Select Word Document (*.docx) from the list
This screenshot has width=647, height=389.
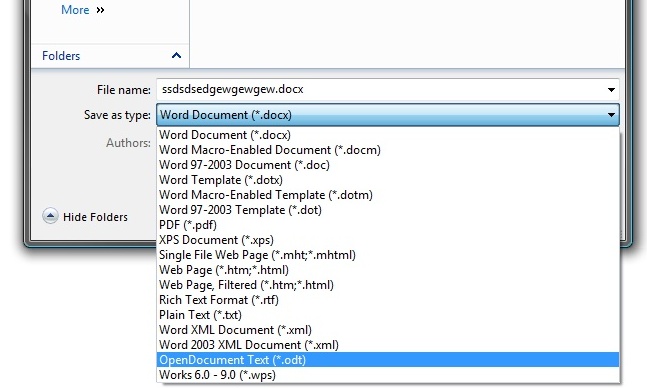click(388, 135)
